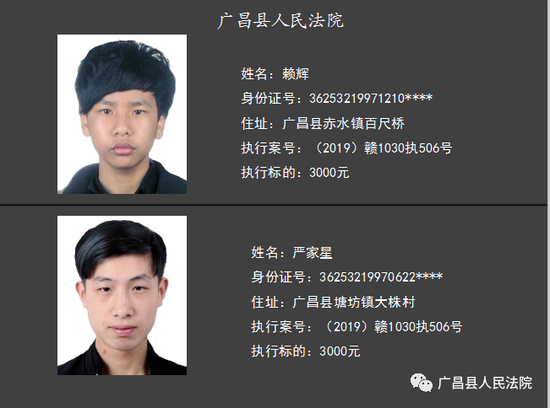Image resolution: width=550 pixels, height=408 pixels.
Task: Click the 执行标的 label in the bottom entry
Action: point(279,351)
